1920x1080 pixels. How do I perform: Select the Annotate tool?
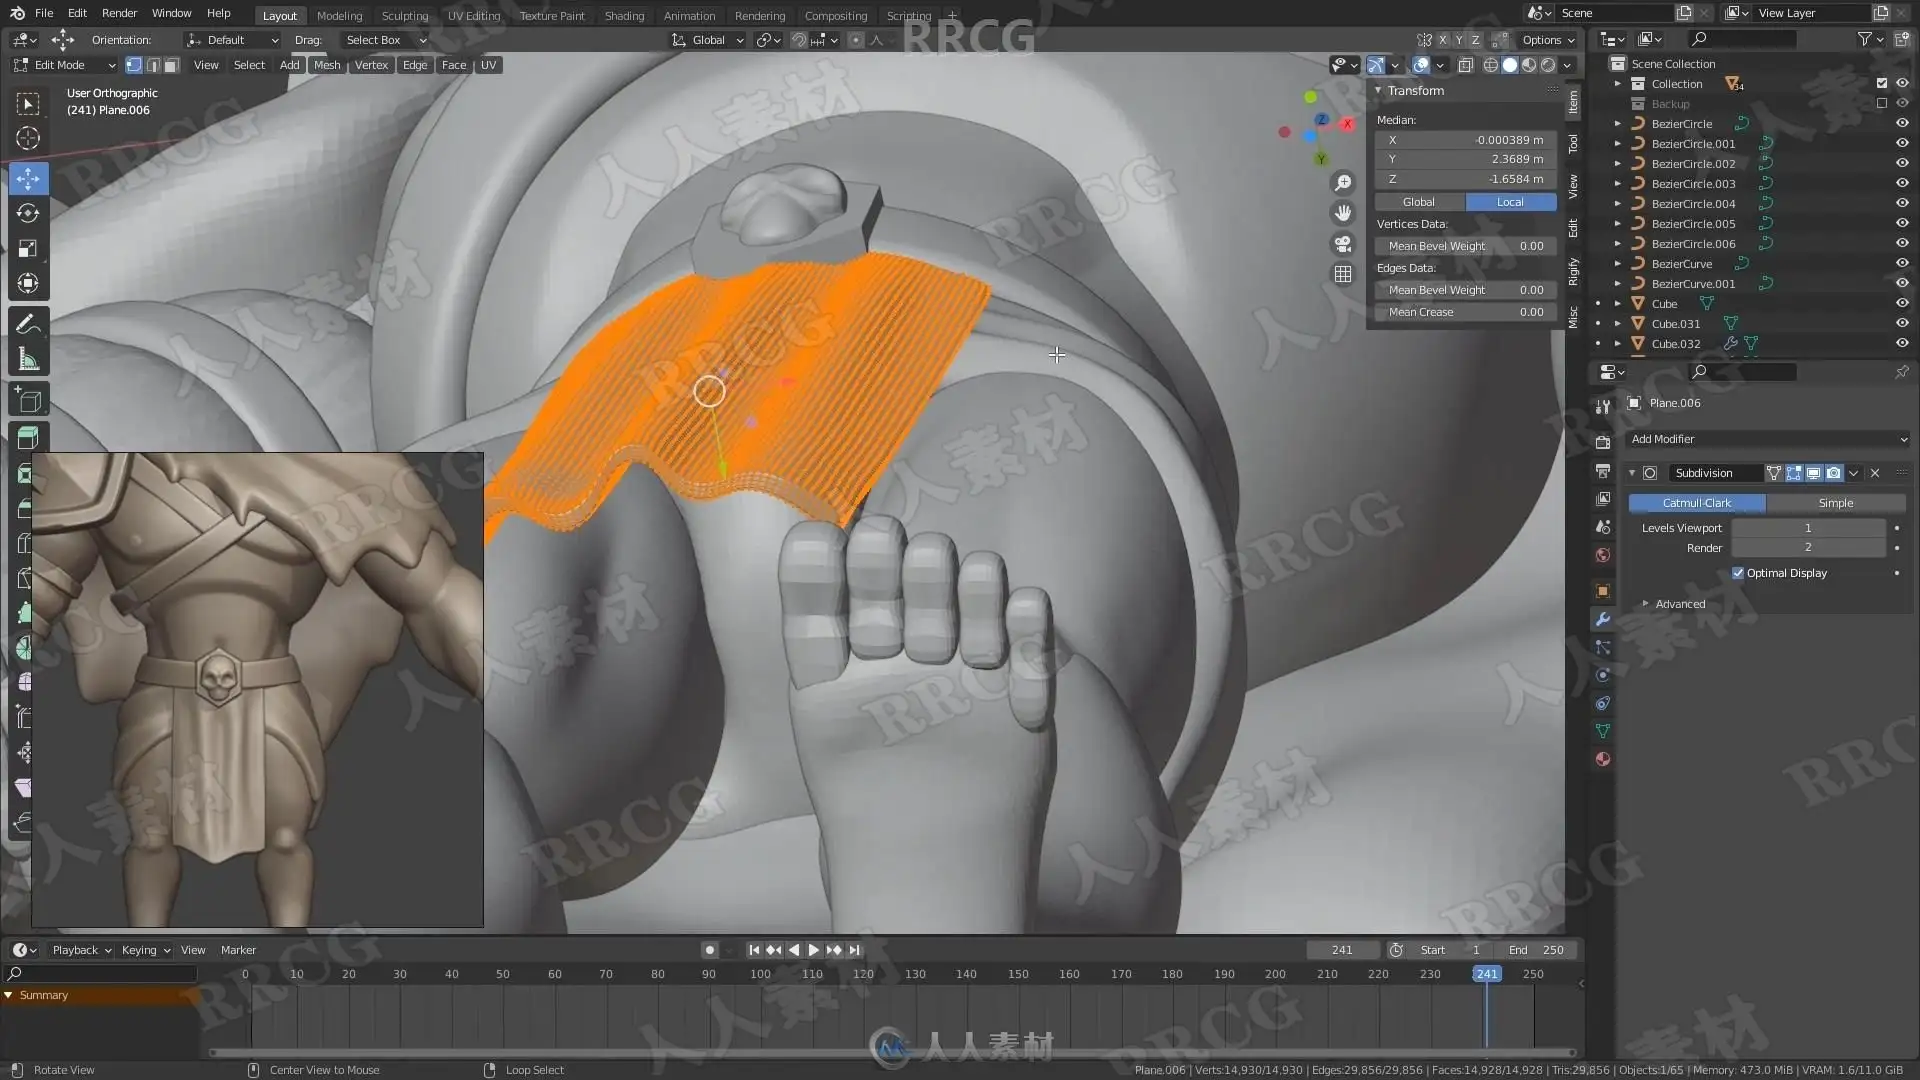[x=28, y=324]
